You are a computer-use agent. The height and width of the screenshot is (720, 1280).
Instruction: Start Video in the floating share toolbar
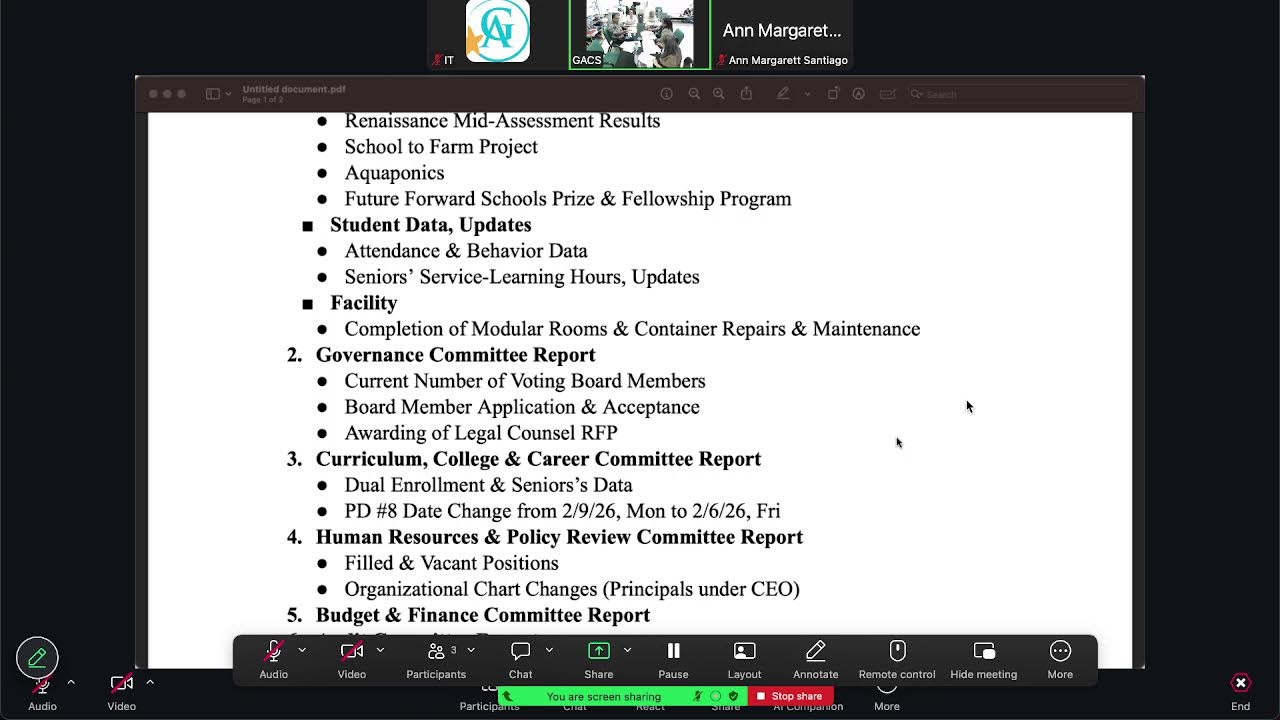351,660
